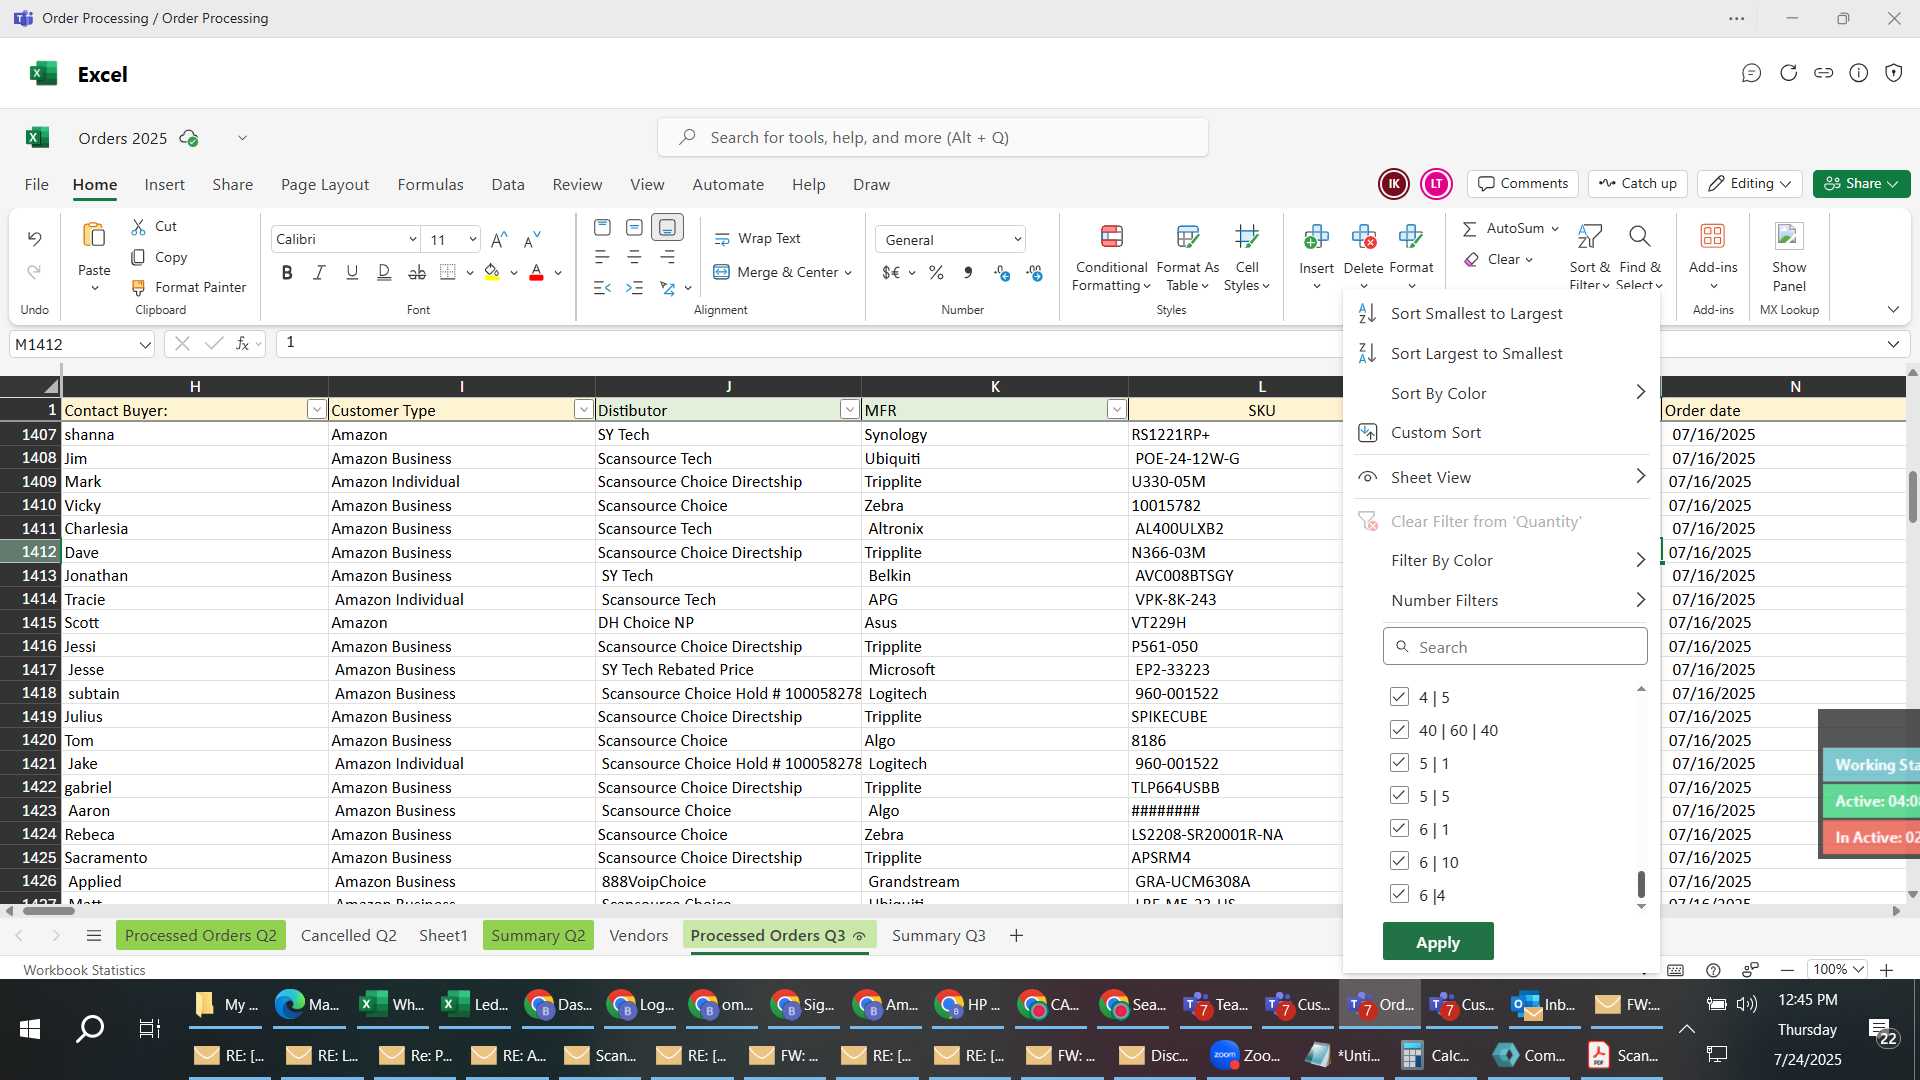Screen dimensions: 1920x1080
Task: Open the Insert ribbon tab
Action: pos(164,185)
